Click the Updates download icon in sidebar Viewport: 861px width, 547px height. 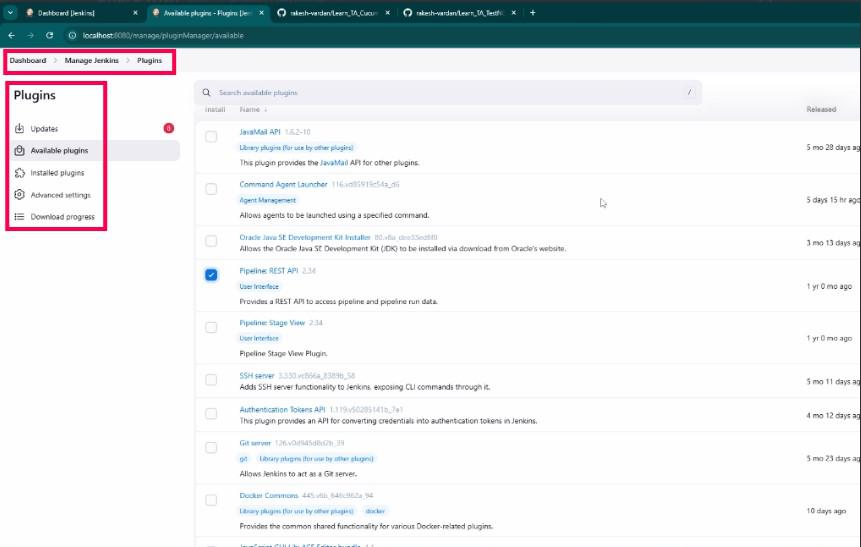tap(19, 129)
